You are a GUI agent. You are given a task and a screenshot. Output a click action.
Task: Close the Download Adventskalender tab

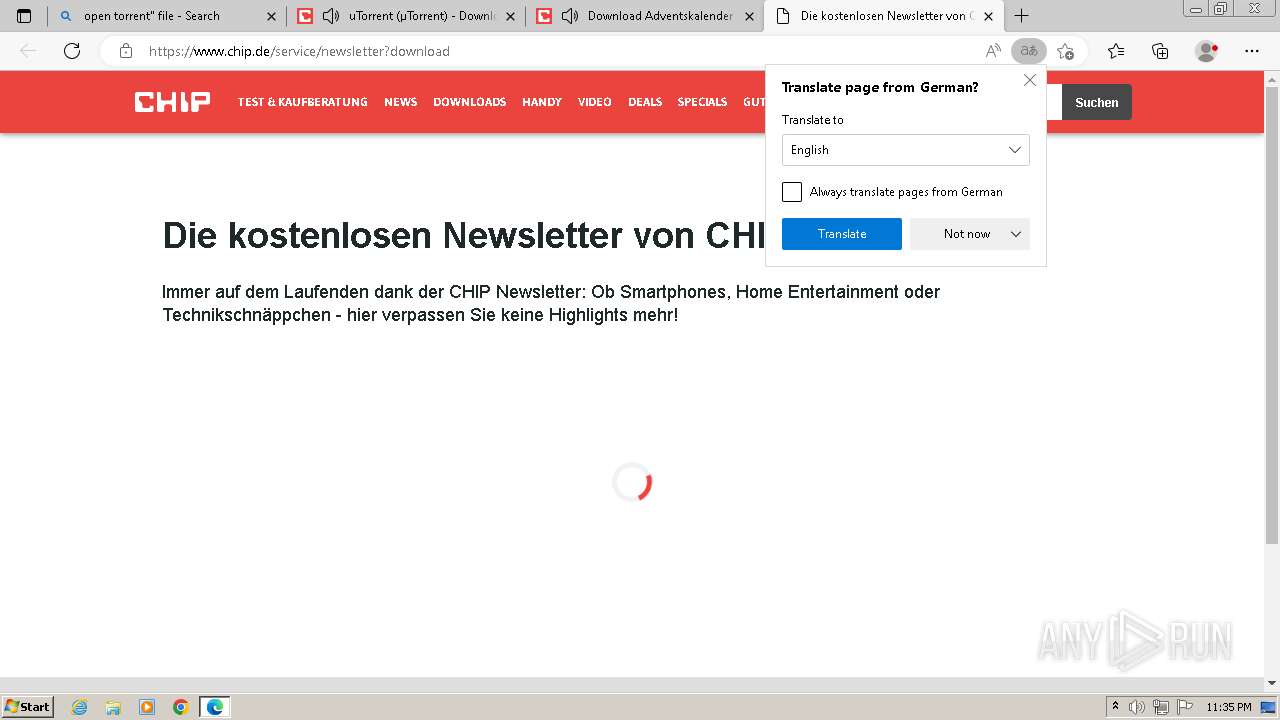pos(749,16)
